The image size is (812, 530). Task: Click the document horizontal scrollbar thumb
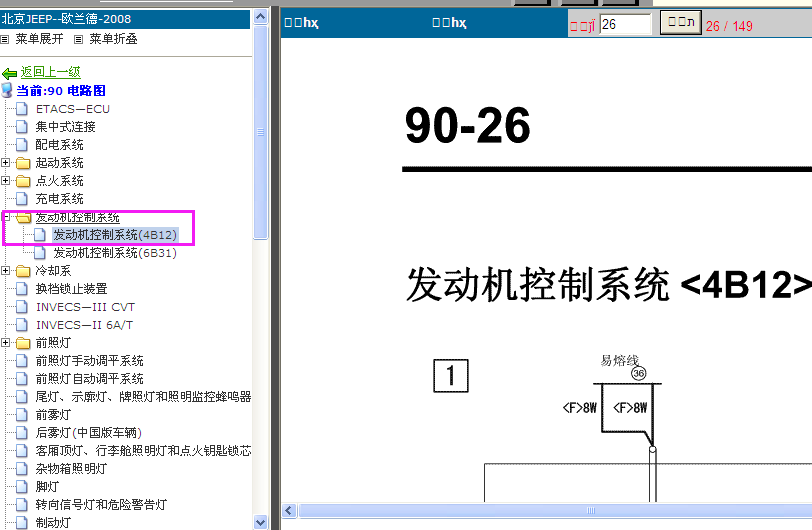(x=555, y=510)
